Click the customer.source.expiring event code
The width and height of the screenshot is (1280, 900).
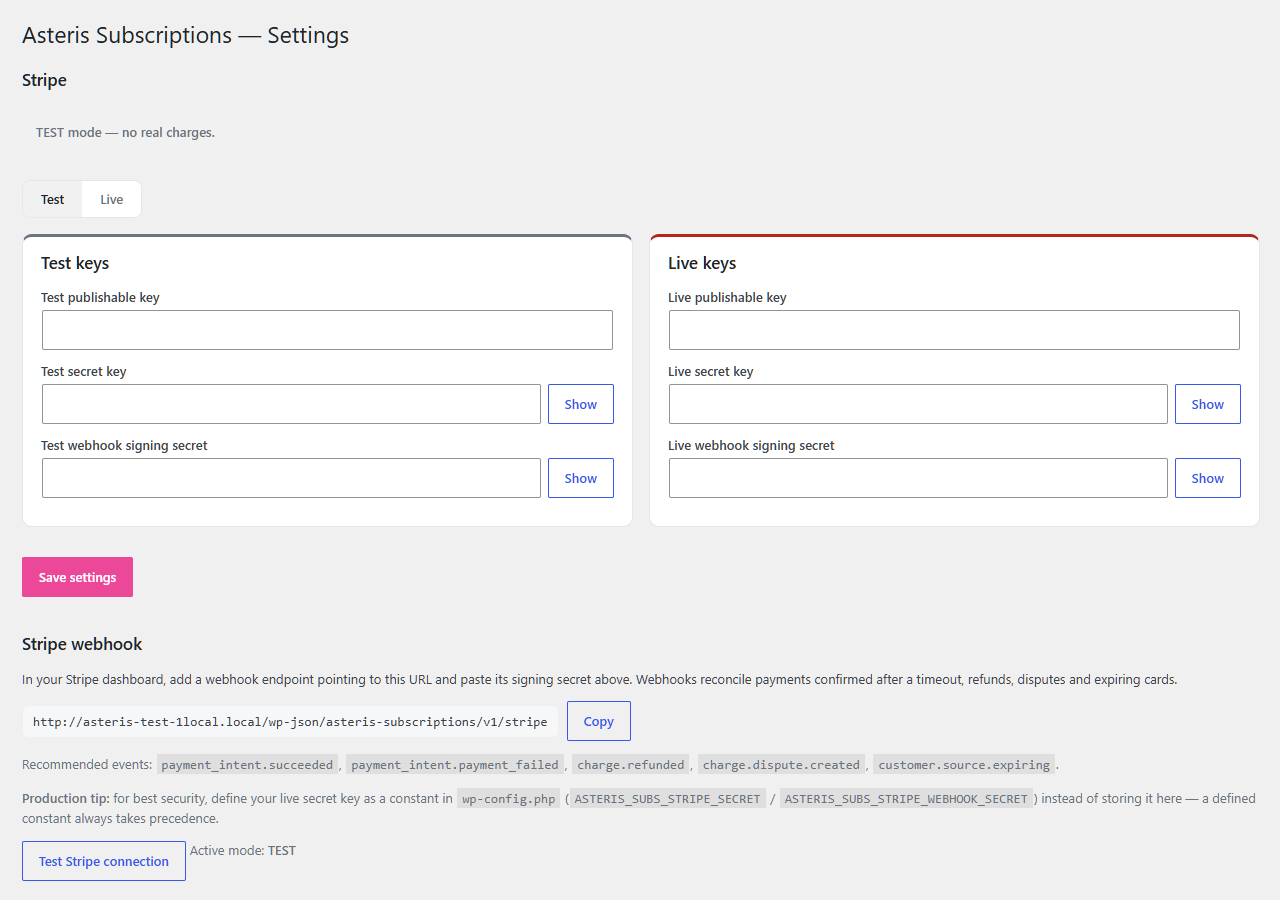[964, 765]
